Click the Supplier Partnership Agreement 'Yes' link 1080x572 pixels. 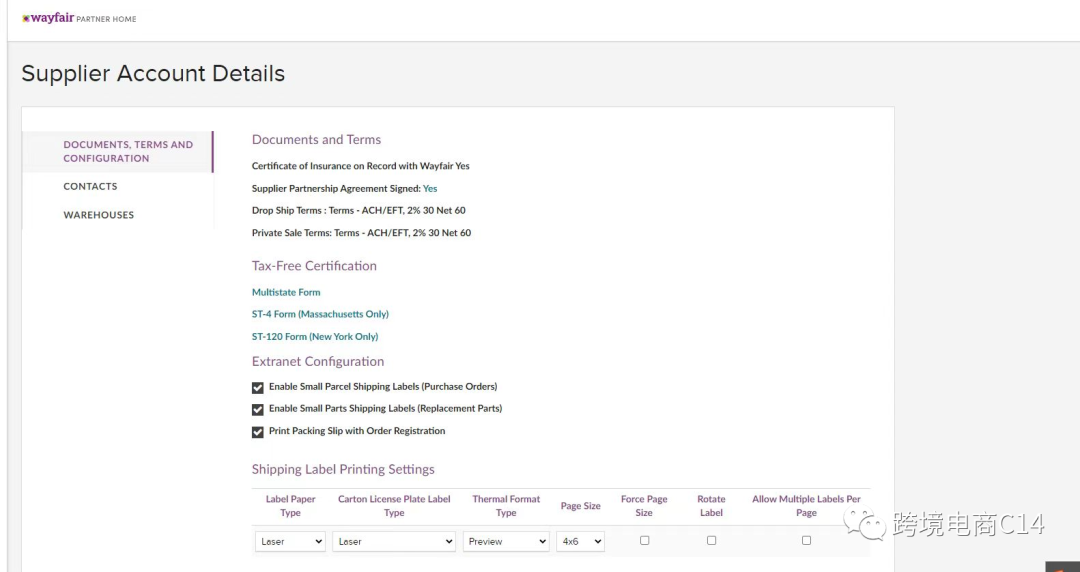430,188
